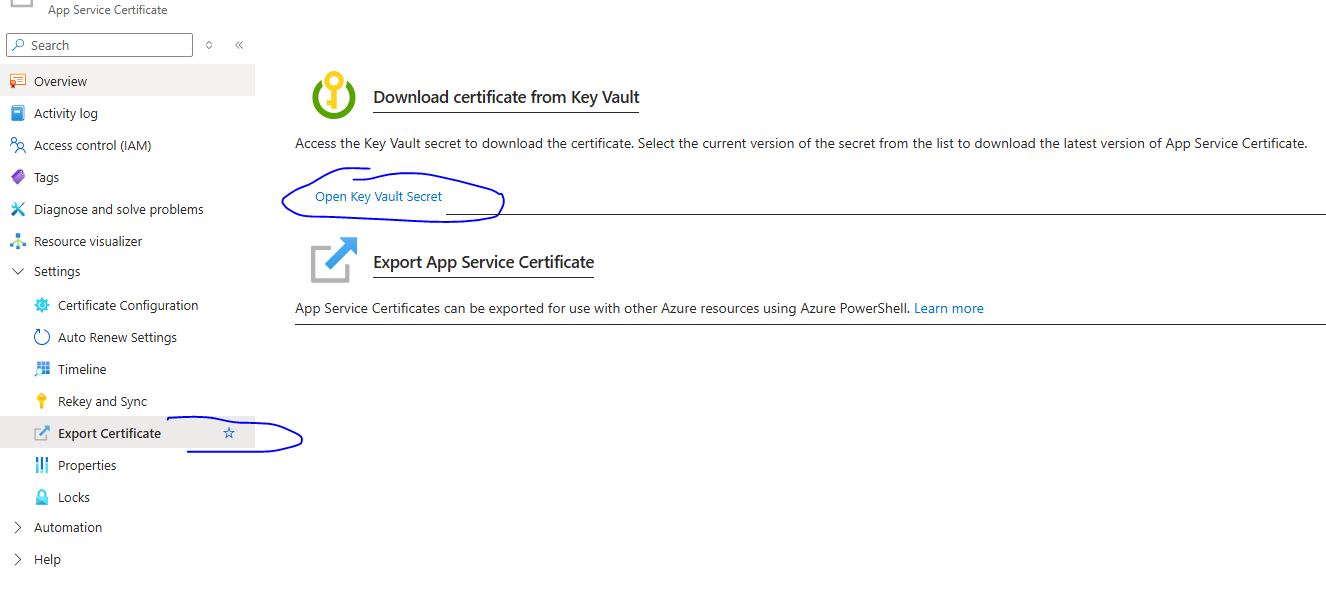1326x602 pixels.
Task: Open the Activity log page
Action: 127,113
